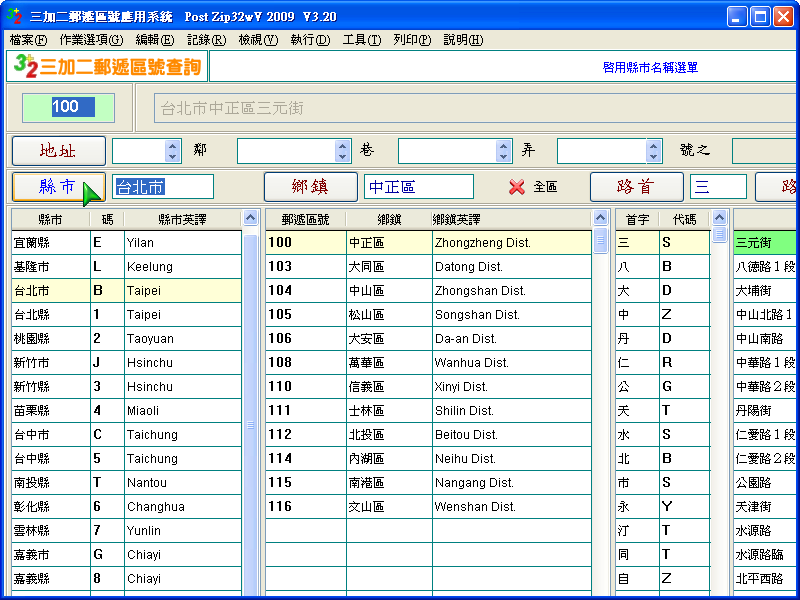The width and height of the screenshot is (800, 600).
Task: Open the 檔案(F) menu
Action: coord(28,40)
